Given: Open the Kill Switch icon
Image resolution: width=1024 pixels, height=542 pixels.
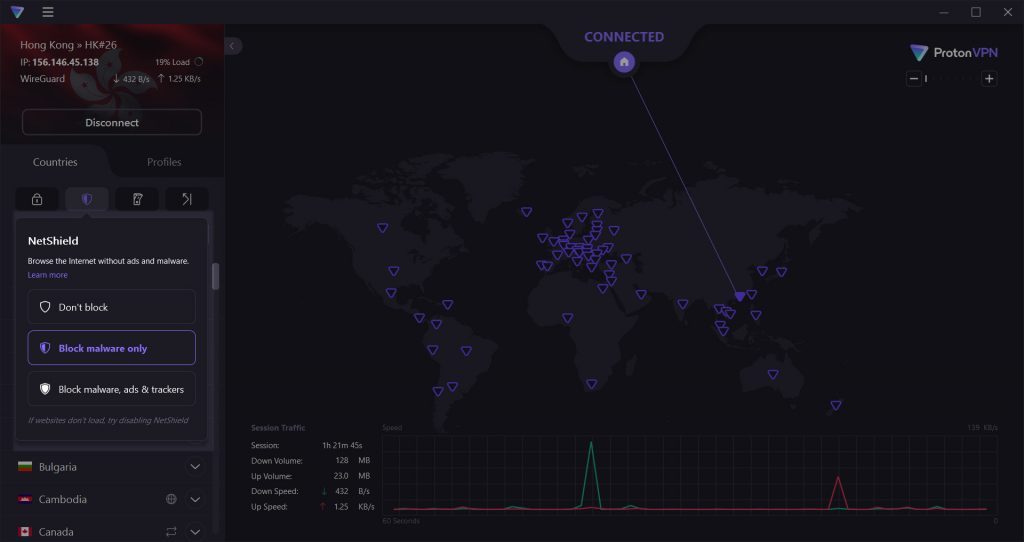Looking at the screenshot, I should [137, 199].
